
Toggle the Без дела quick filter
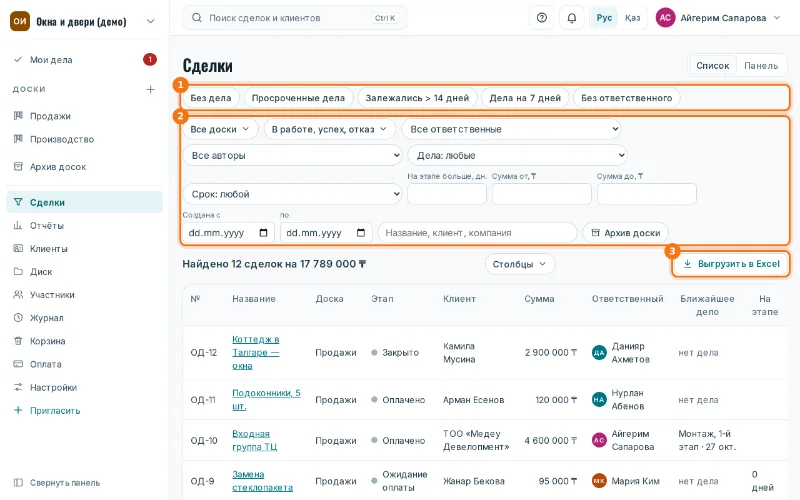(x=211, y=98)
